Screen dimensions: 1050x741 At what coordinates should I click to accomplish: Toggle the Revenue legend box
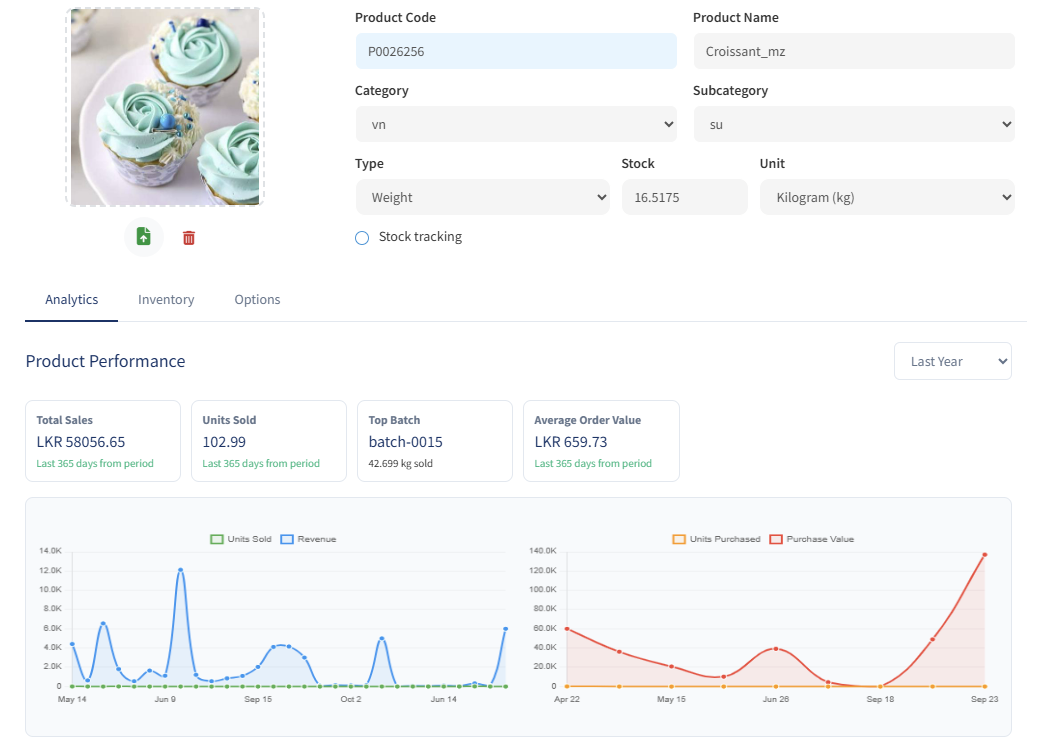[287, 539]
